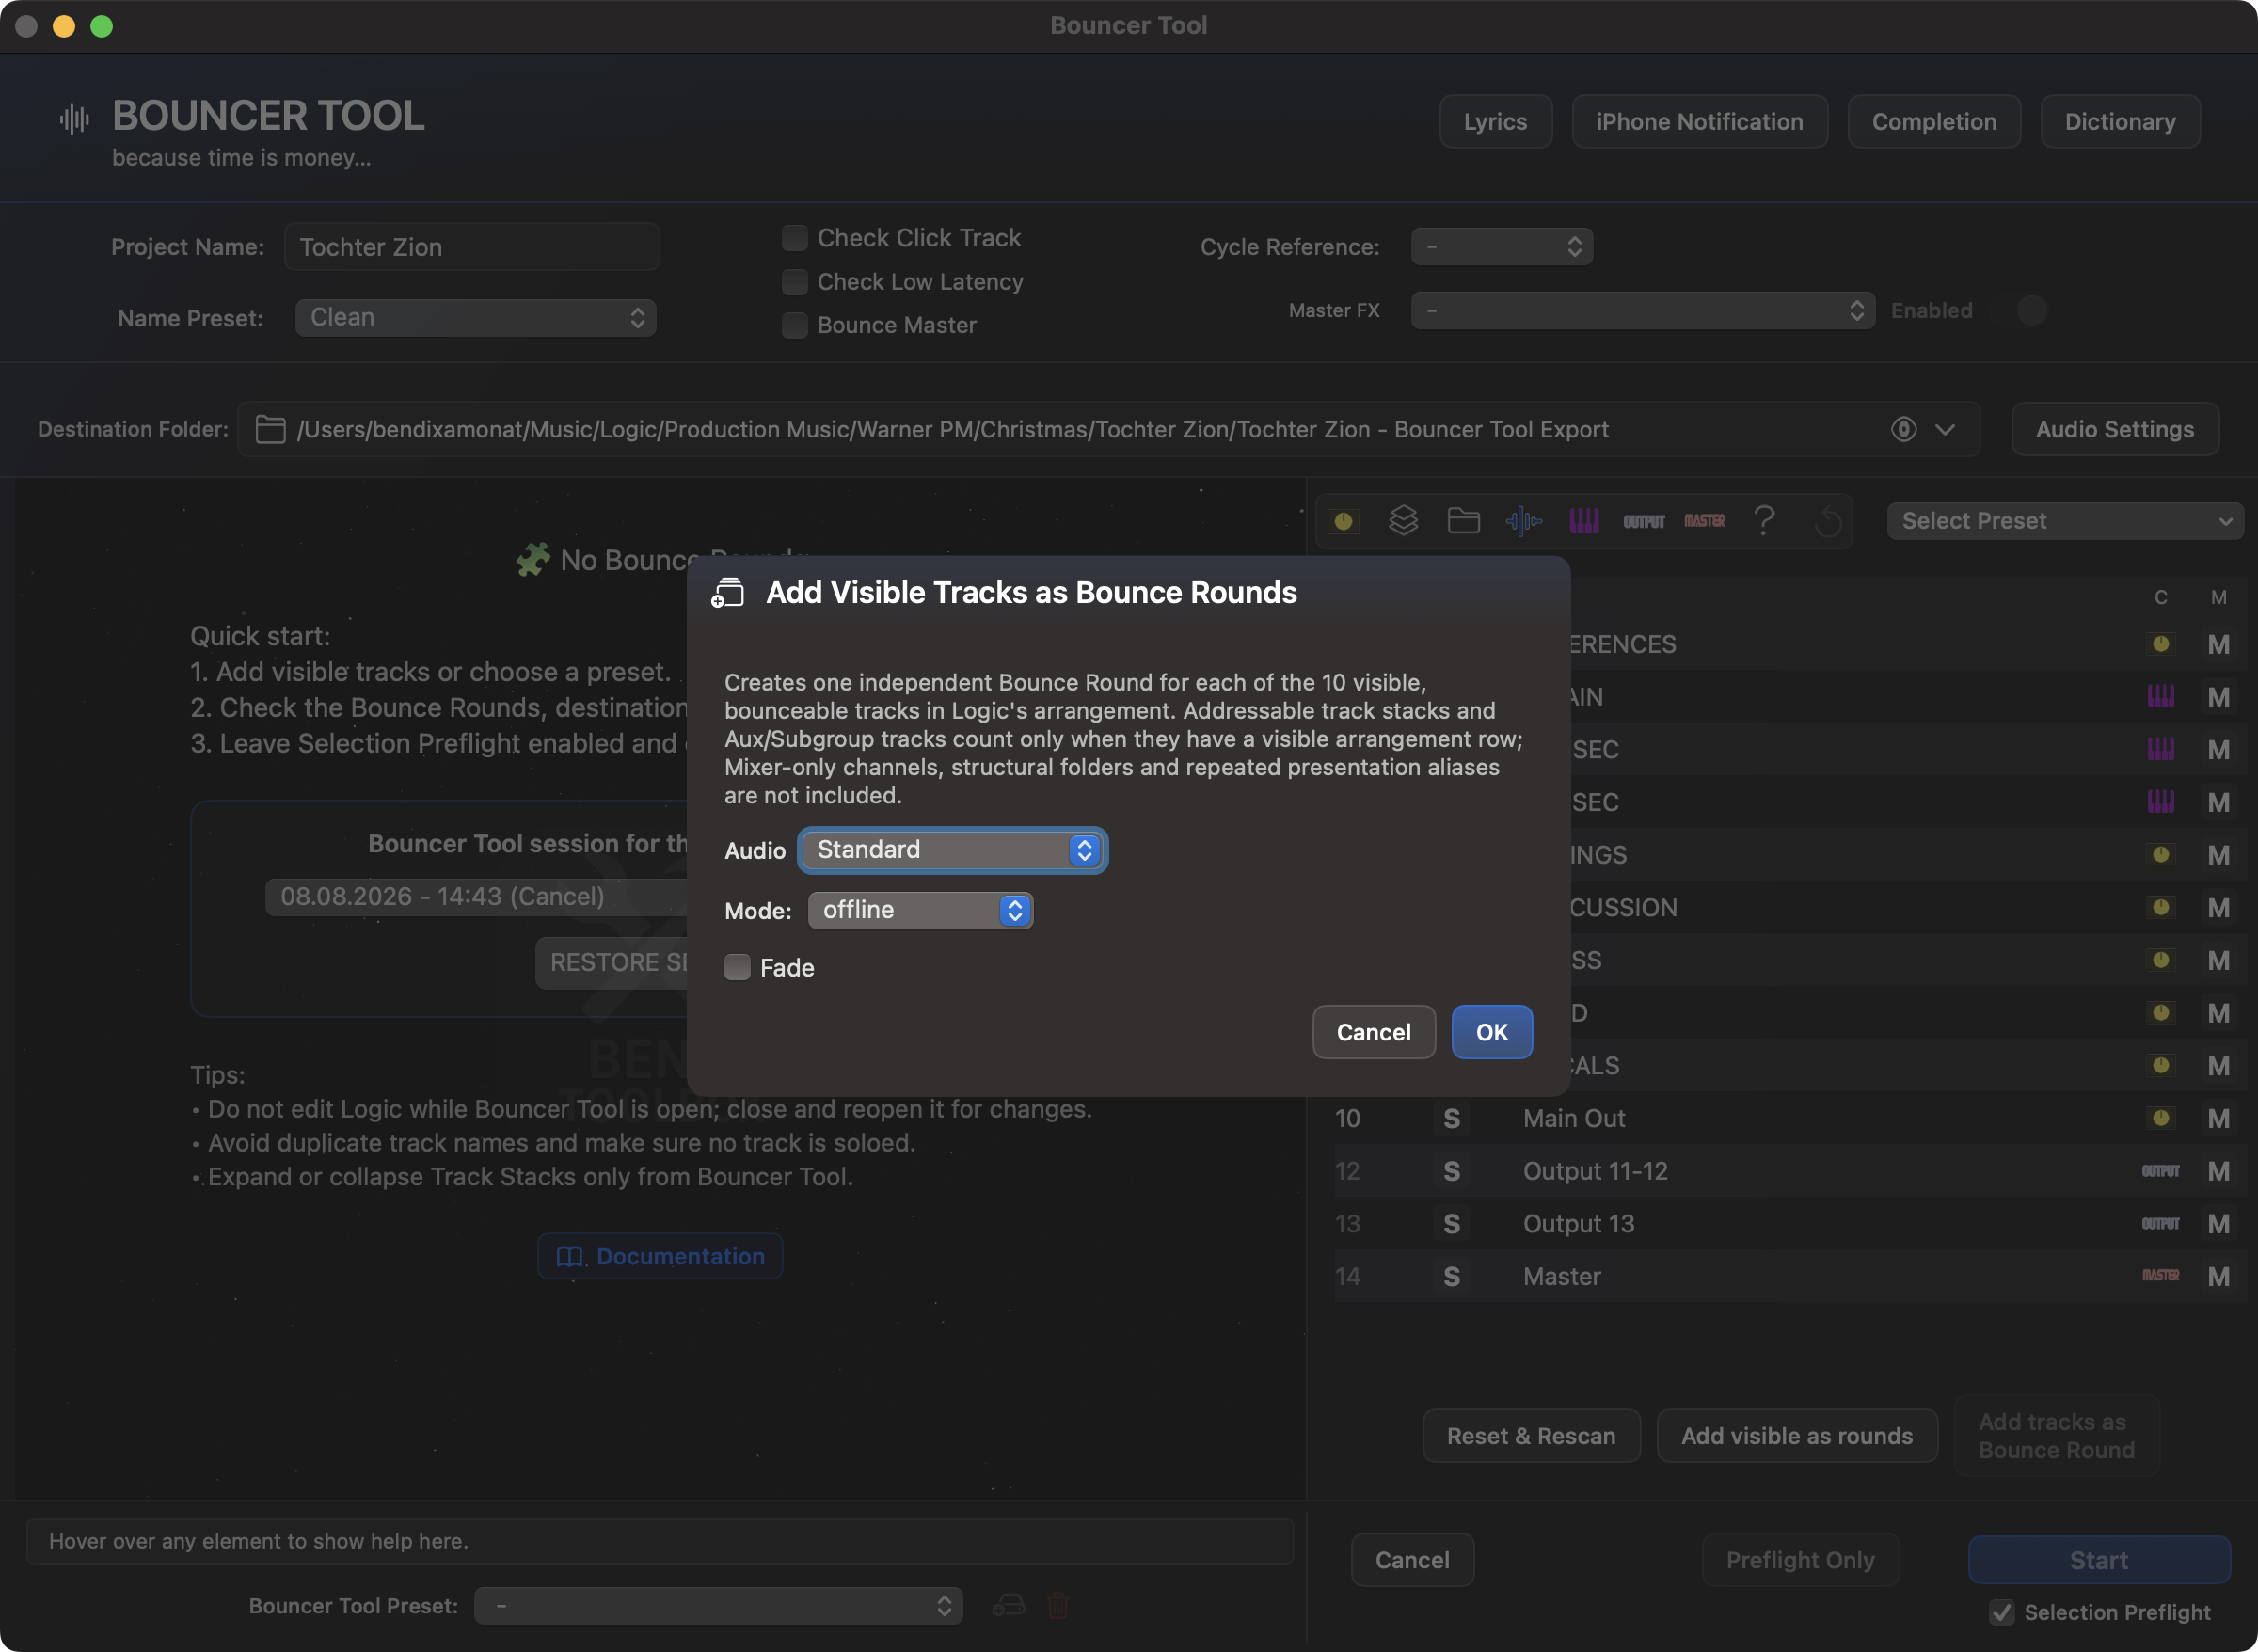Click the waveform logo next to BOUNCER TOOL
This screenshot has width=2258, height=1652.
point(74,119)
